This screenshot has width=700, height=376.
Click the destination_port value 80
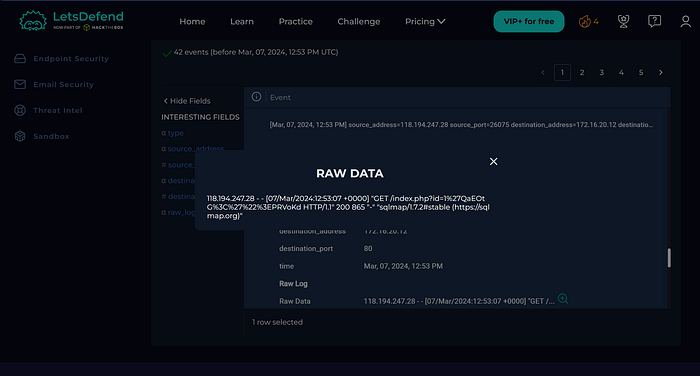(368, 248)
